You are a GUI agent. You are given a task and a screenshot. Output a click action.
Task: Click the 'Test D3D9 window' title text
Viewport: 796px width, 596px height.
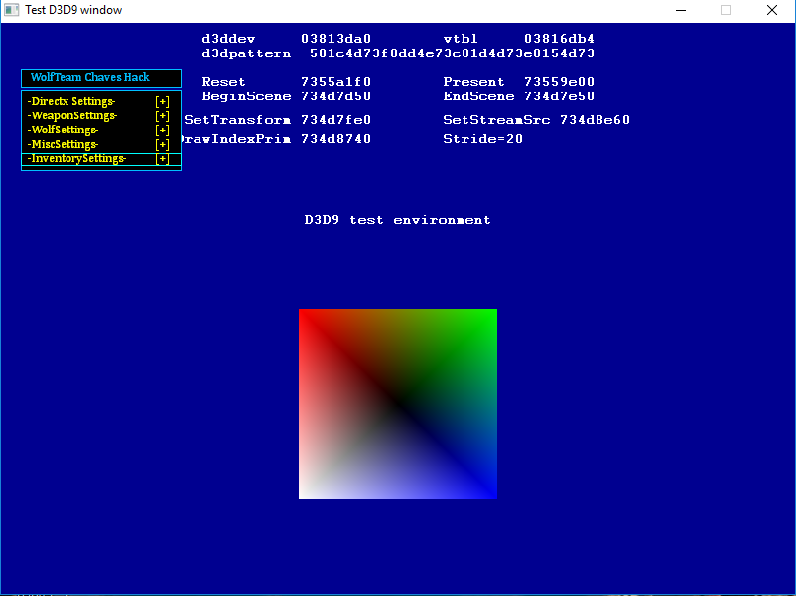(74, 10)
